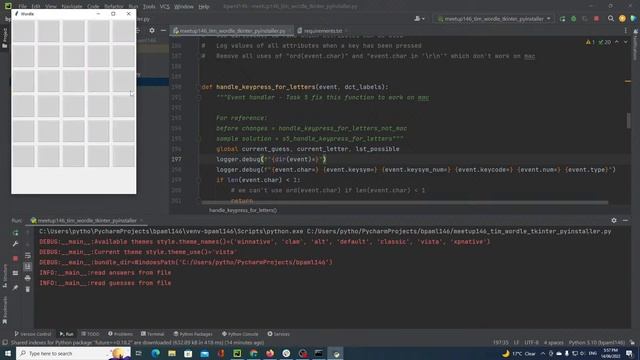Click the 4 spaces indent widget
Image resolution: width=640 pixels, height=360 pixels.
(x=553, y=342)
